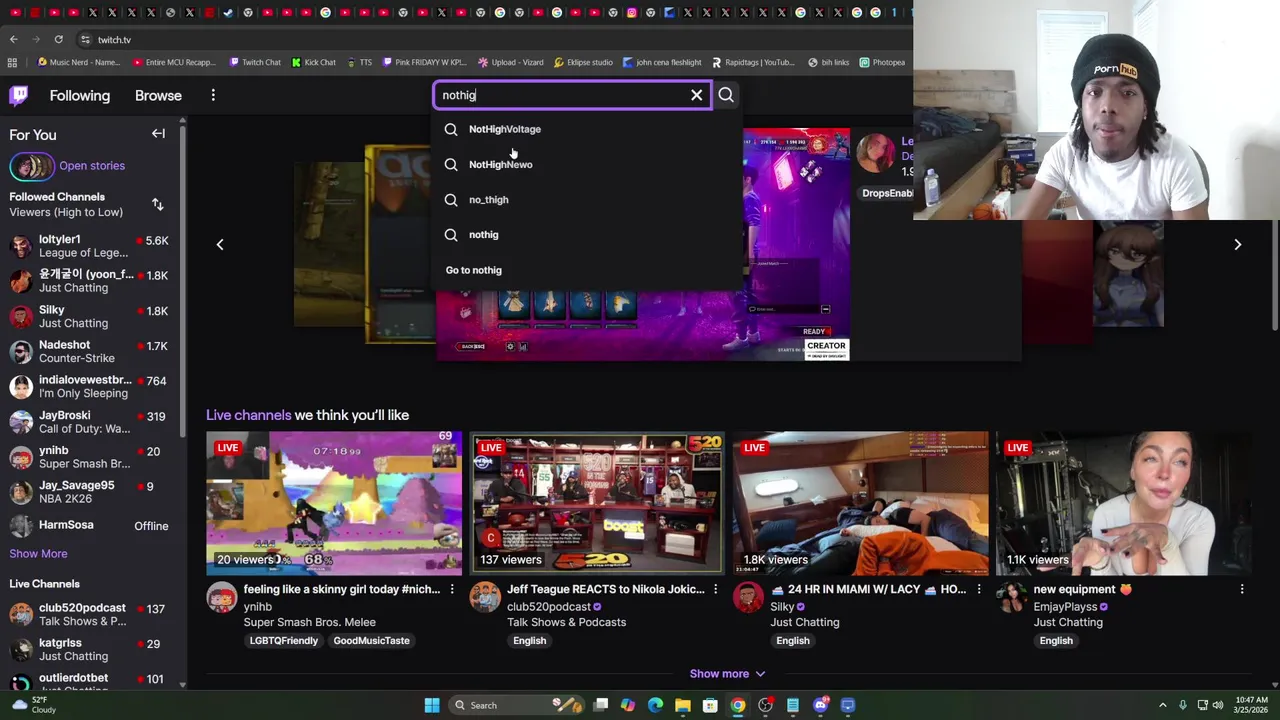Click the EmjayPlayss channel name

coord(1065,606)
